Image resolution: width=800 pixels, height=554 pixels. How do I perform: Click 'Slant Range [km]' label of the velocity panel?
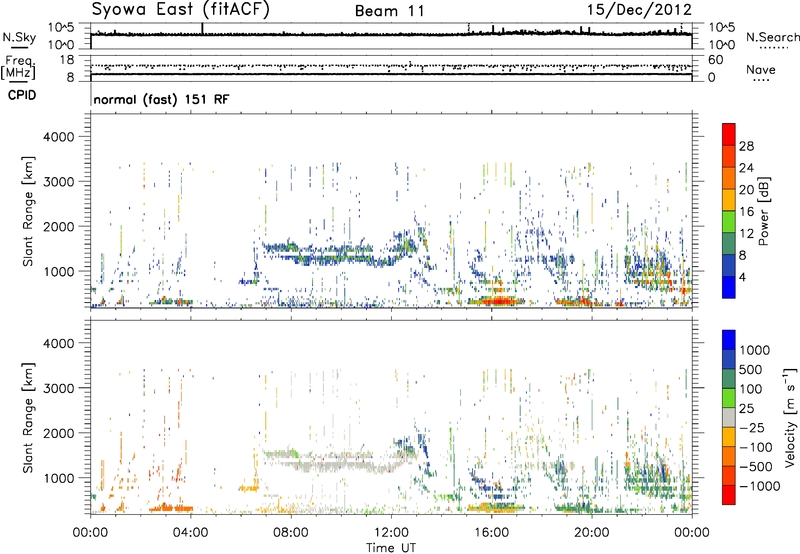pos(28,418)
